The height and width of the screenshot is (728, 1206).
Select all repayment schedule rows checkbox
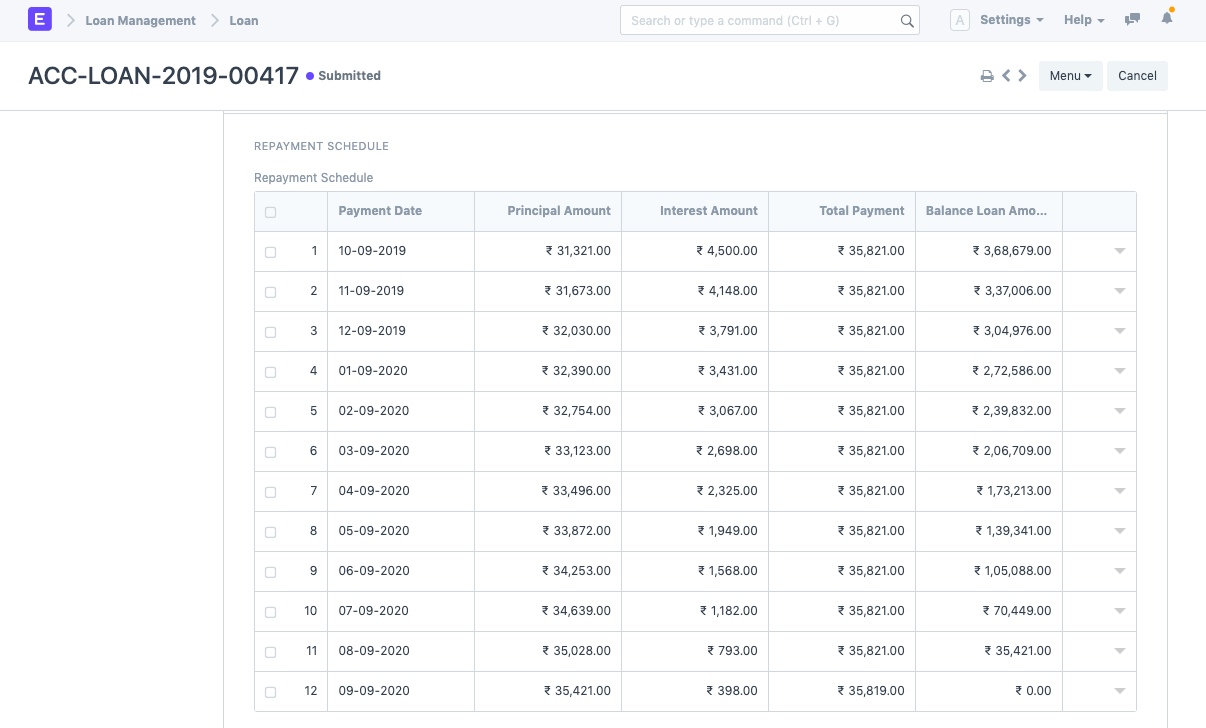coord(269,211)
